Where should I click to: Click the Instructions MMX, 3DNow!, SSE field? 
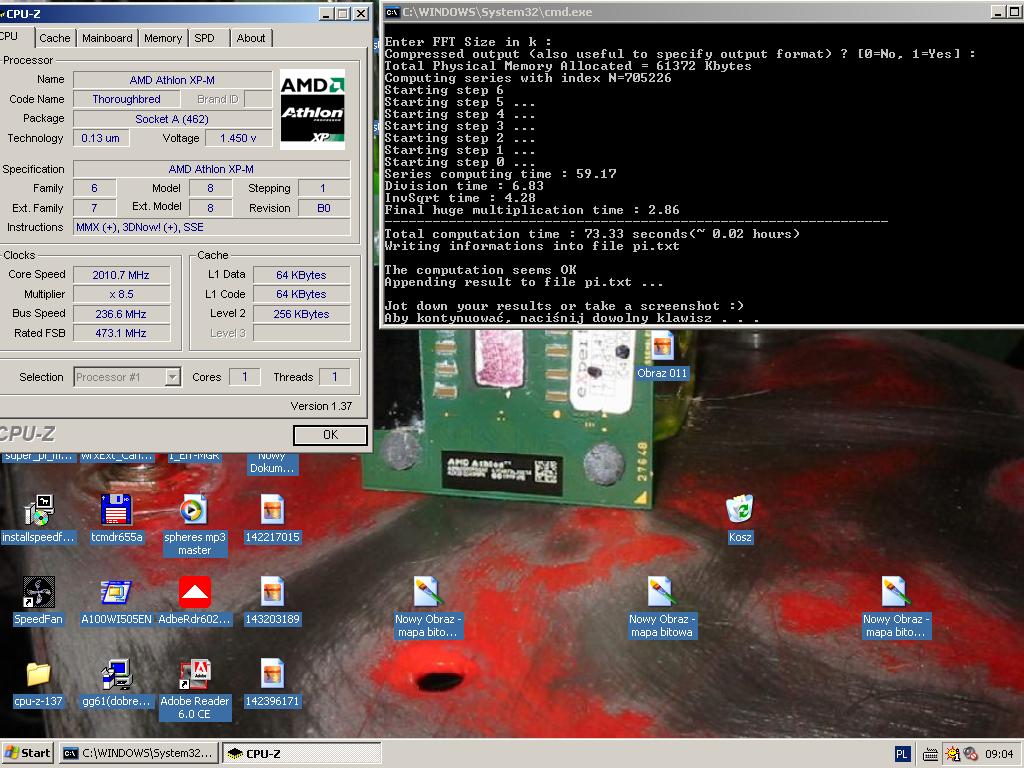212,227
